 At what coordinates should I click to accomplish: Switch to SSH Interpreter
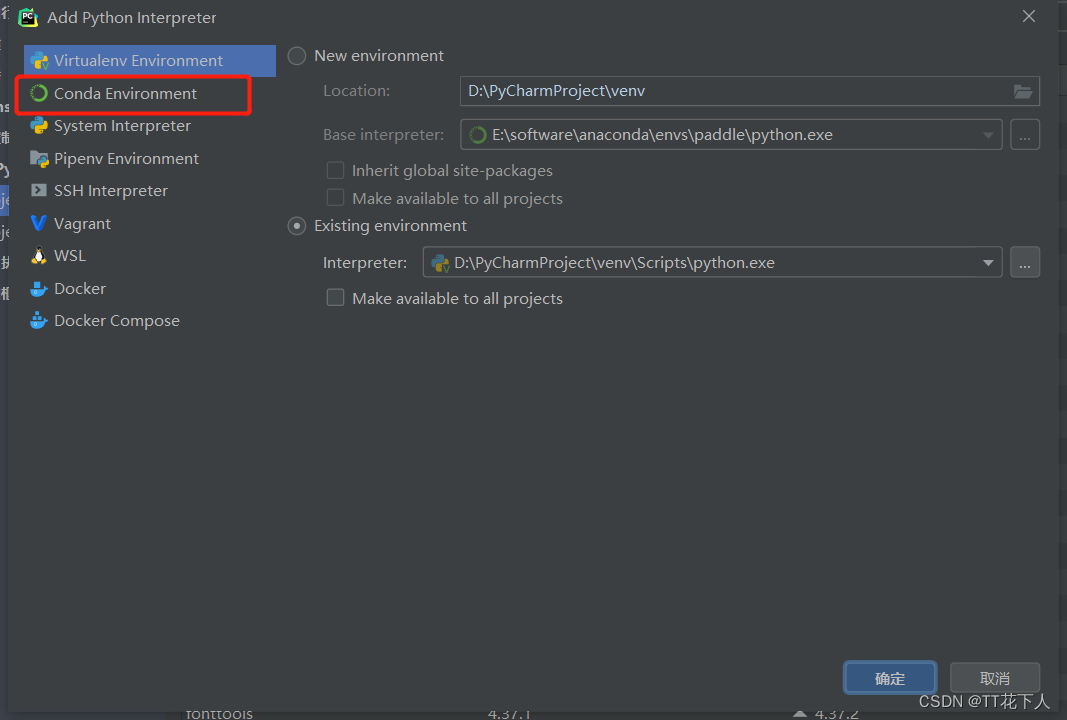150,191
